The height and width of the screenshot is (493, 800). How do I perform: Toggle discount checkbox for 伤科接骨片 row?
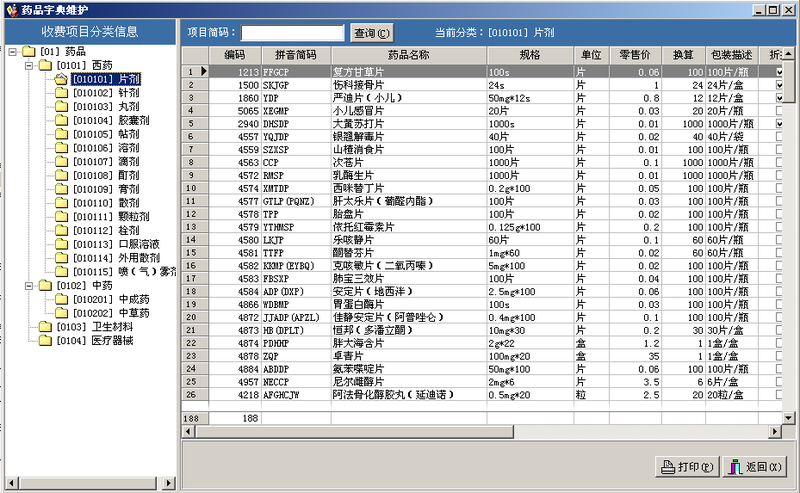coord(779,85)
